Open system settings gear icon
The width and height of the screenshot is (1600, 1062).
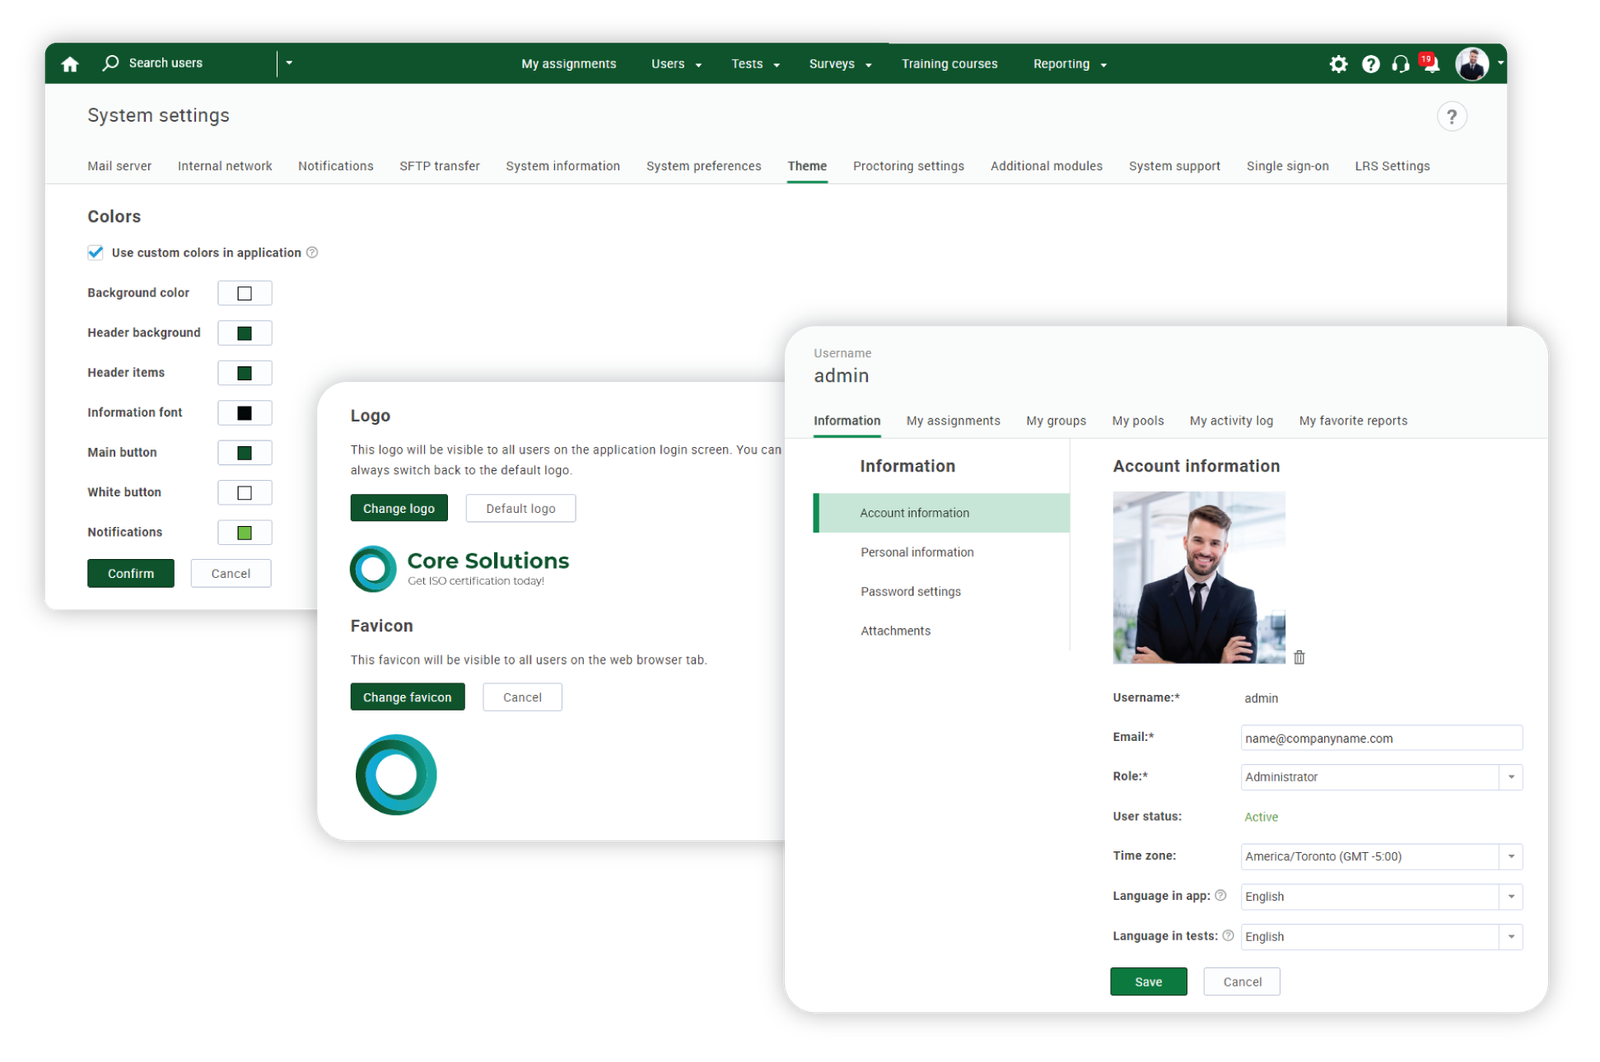coord(1338,64)
